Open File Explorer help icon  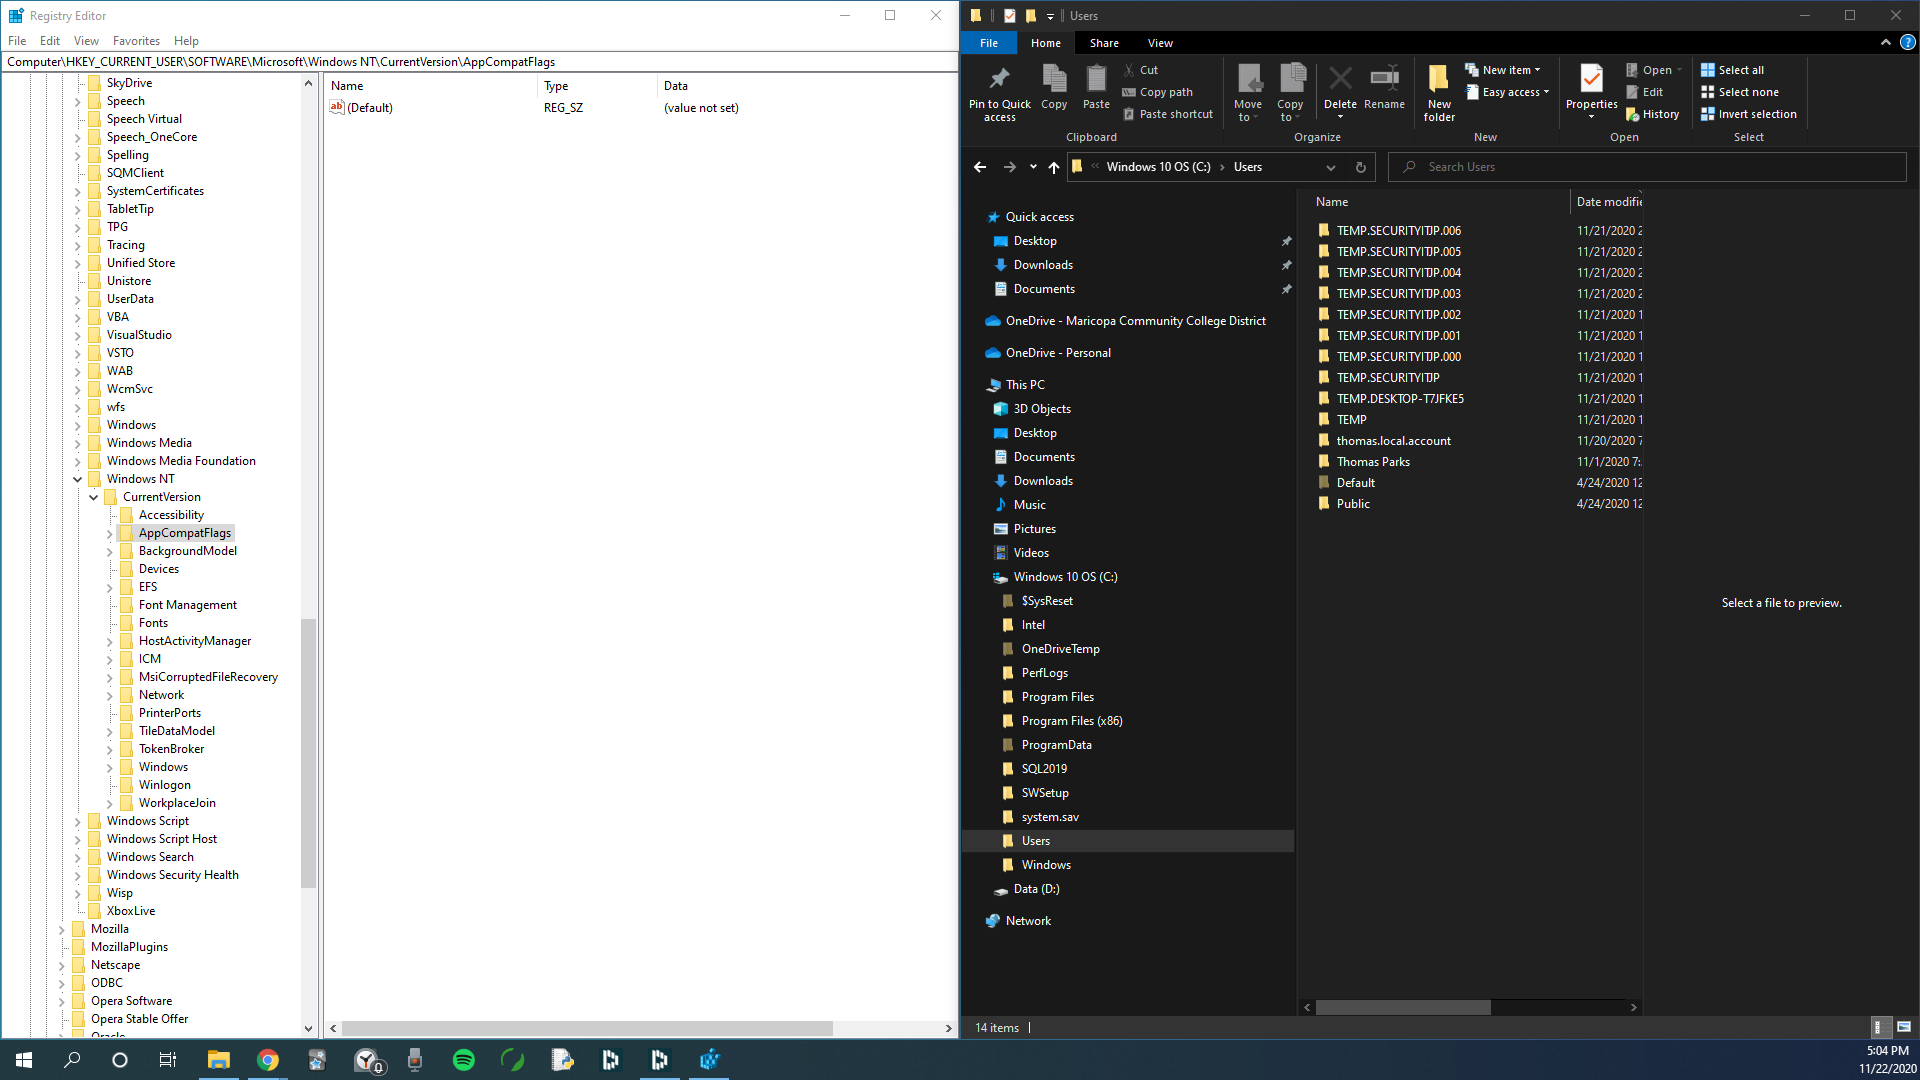pyautogui.click(x=1907, y=42)
